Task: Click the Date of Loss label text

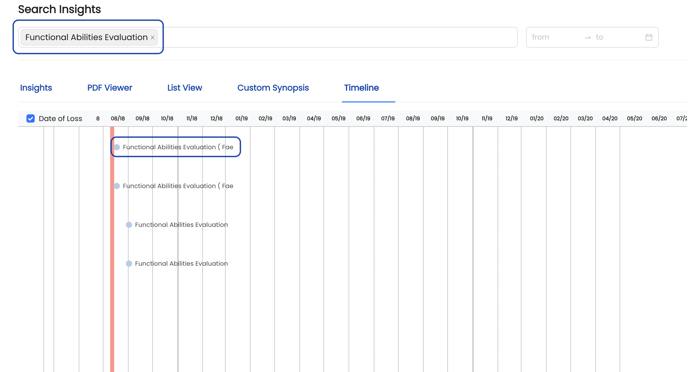Action: (x=60, y=118)
